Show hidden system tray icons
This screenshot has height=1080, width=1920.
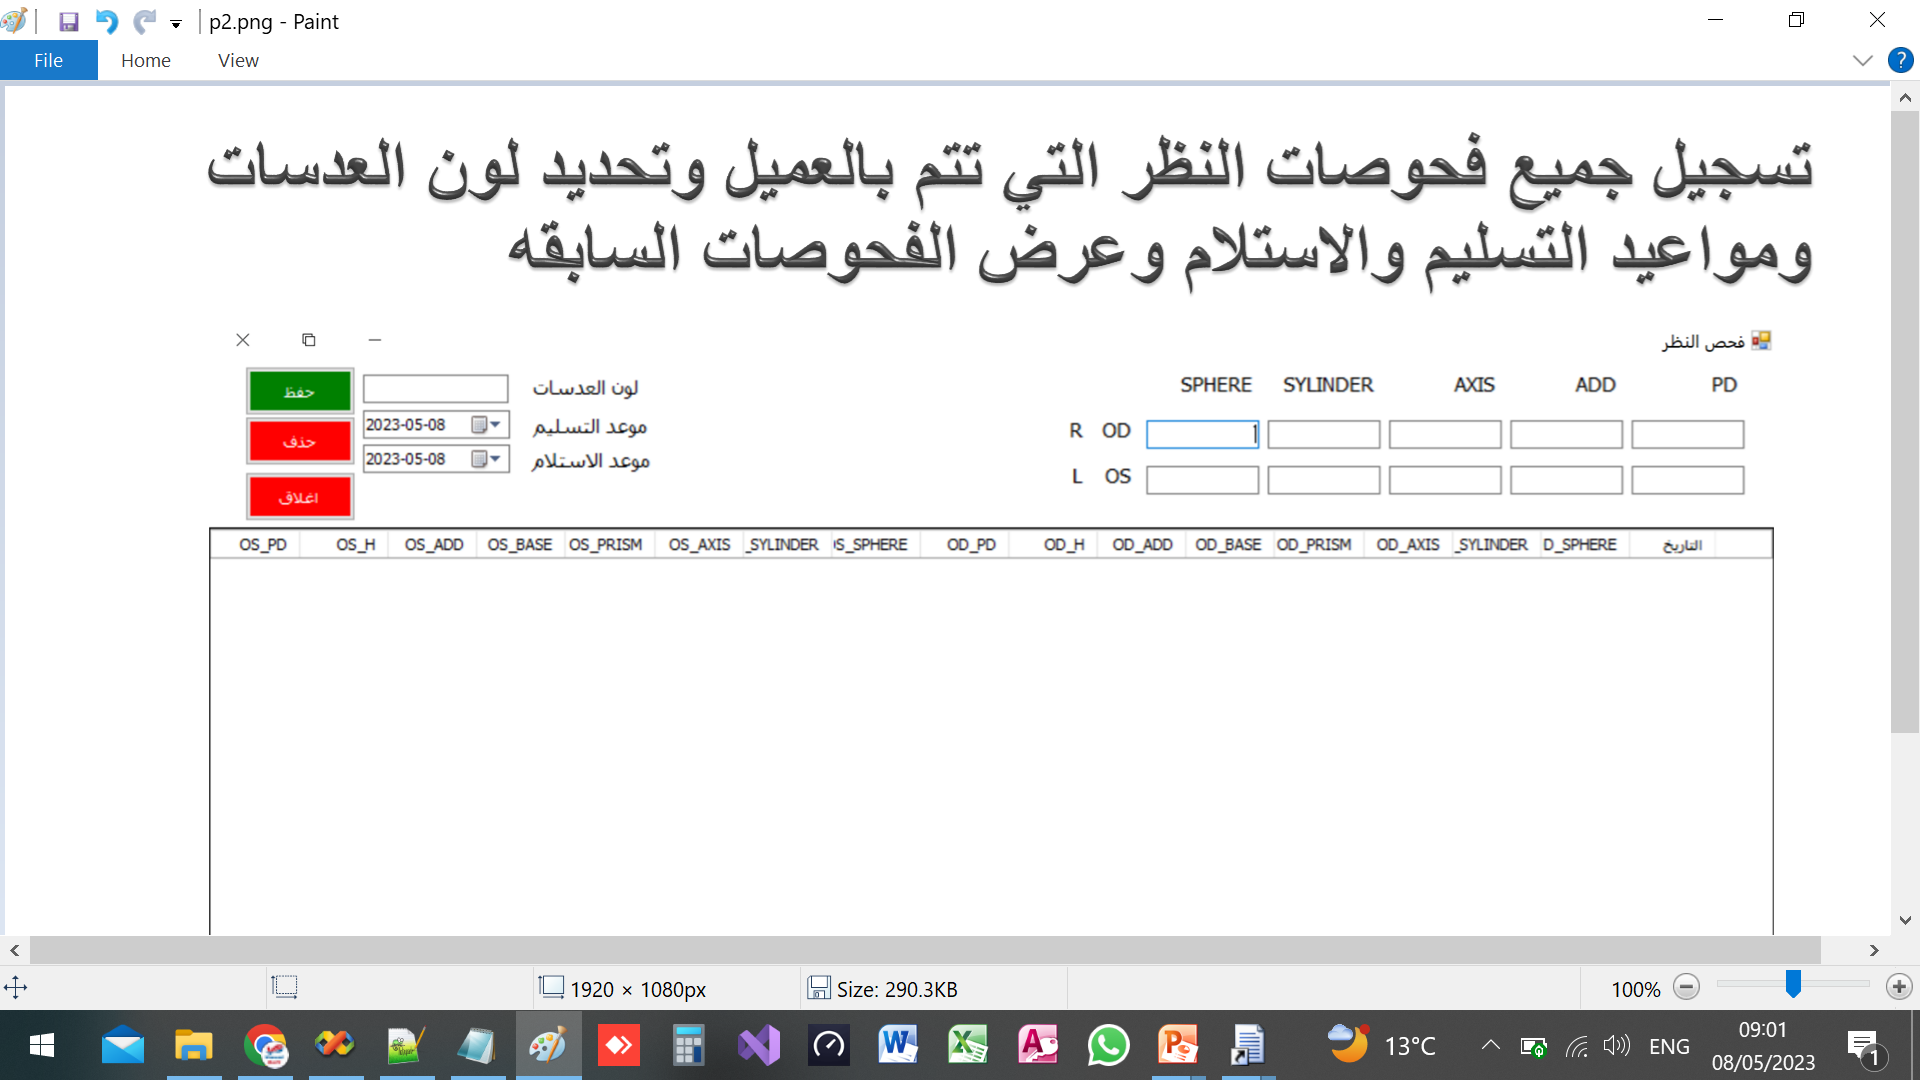1490,1046
